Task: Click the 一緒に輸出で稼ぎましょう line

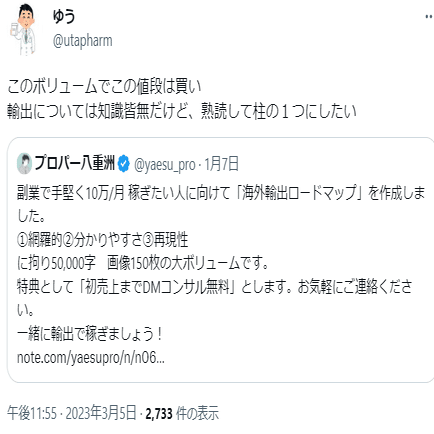Action: point(90,334)
